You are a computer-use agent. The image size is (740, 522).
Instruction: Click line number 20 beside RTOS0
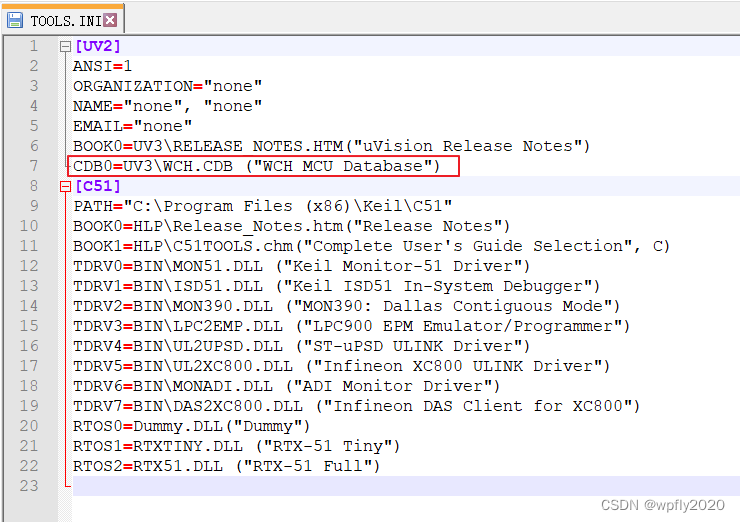tap(29, 426)
